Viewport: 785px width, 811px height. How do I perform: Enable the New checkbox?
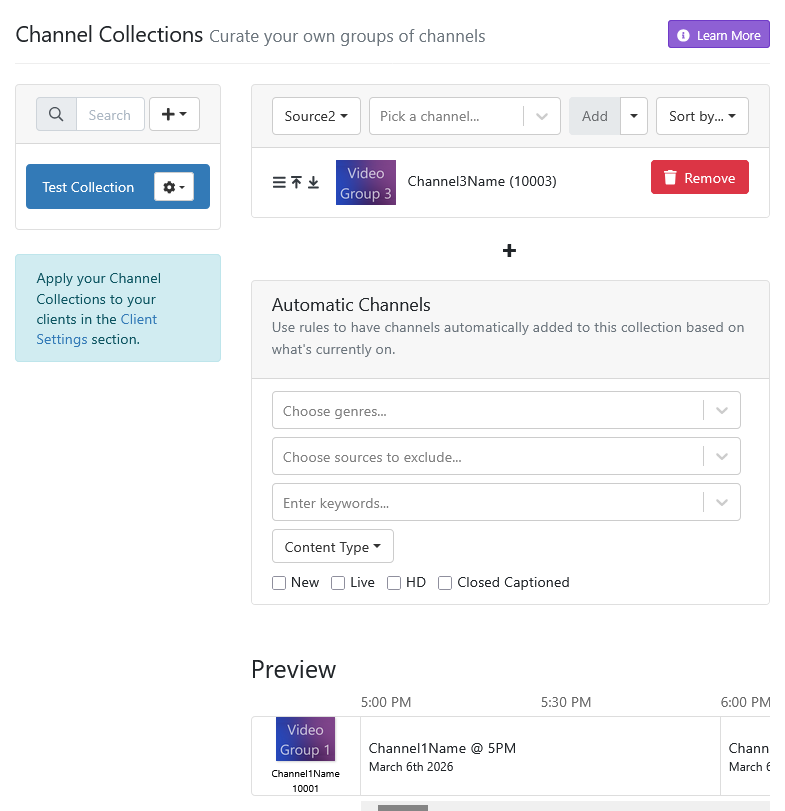pyautogui.click(x=279, y=583)
